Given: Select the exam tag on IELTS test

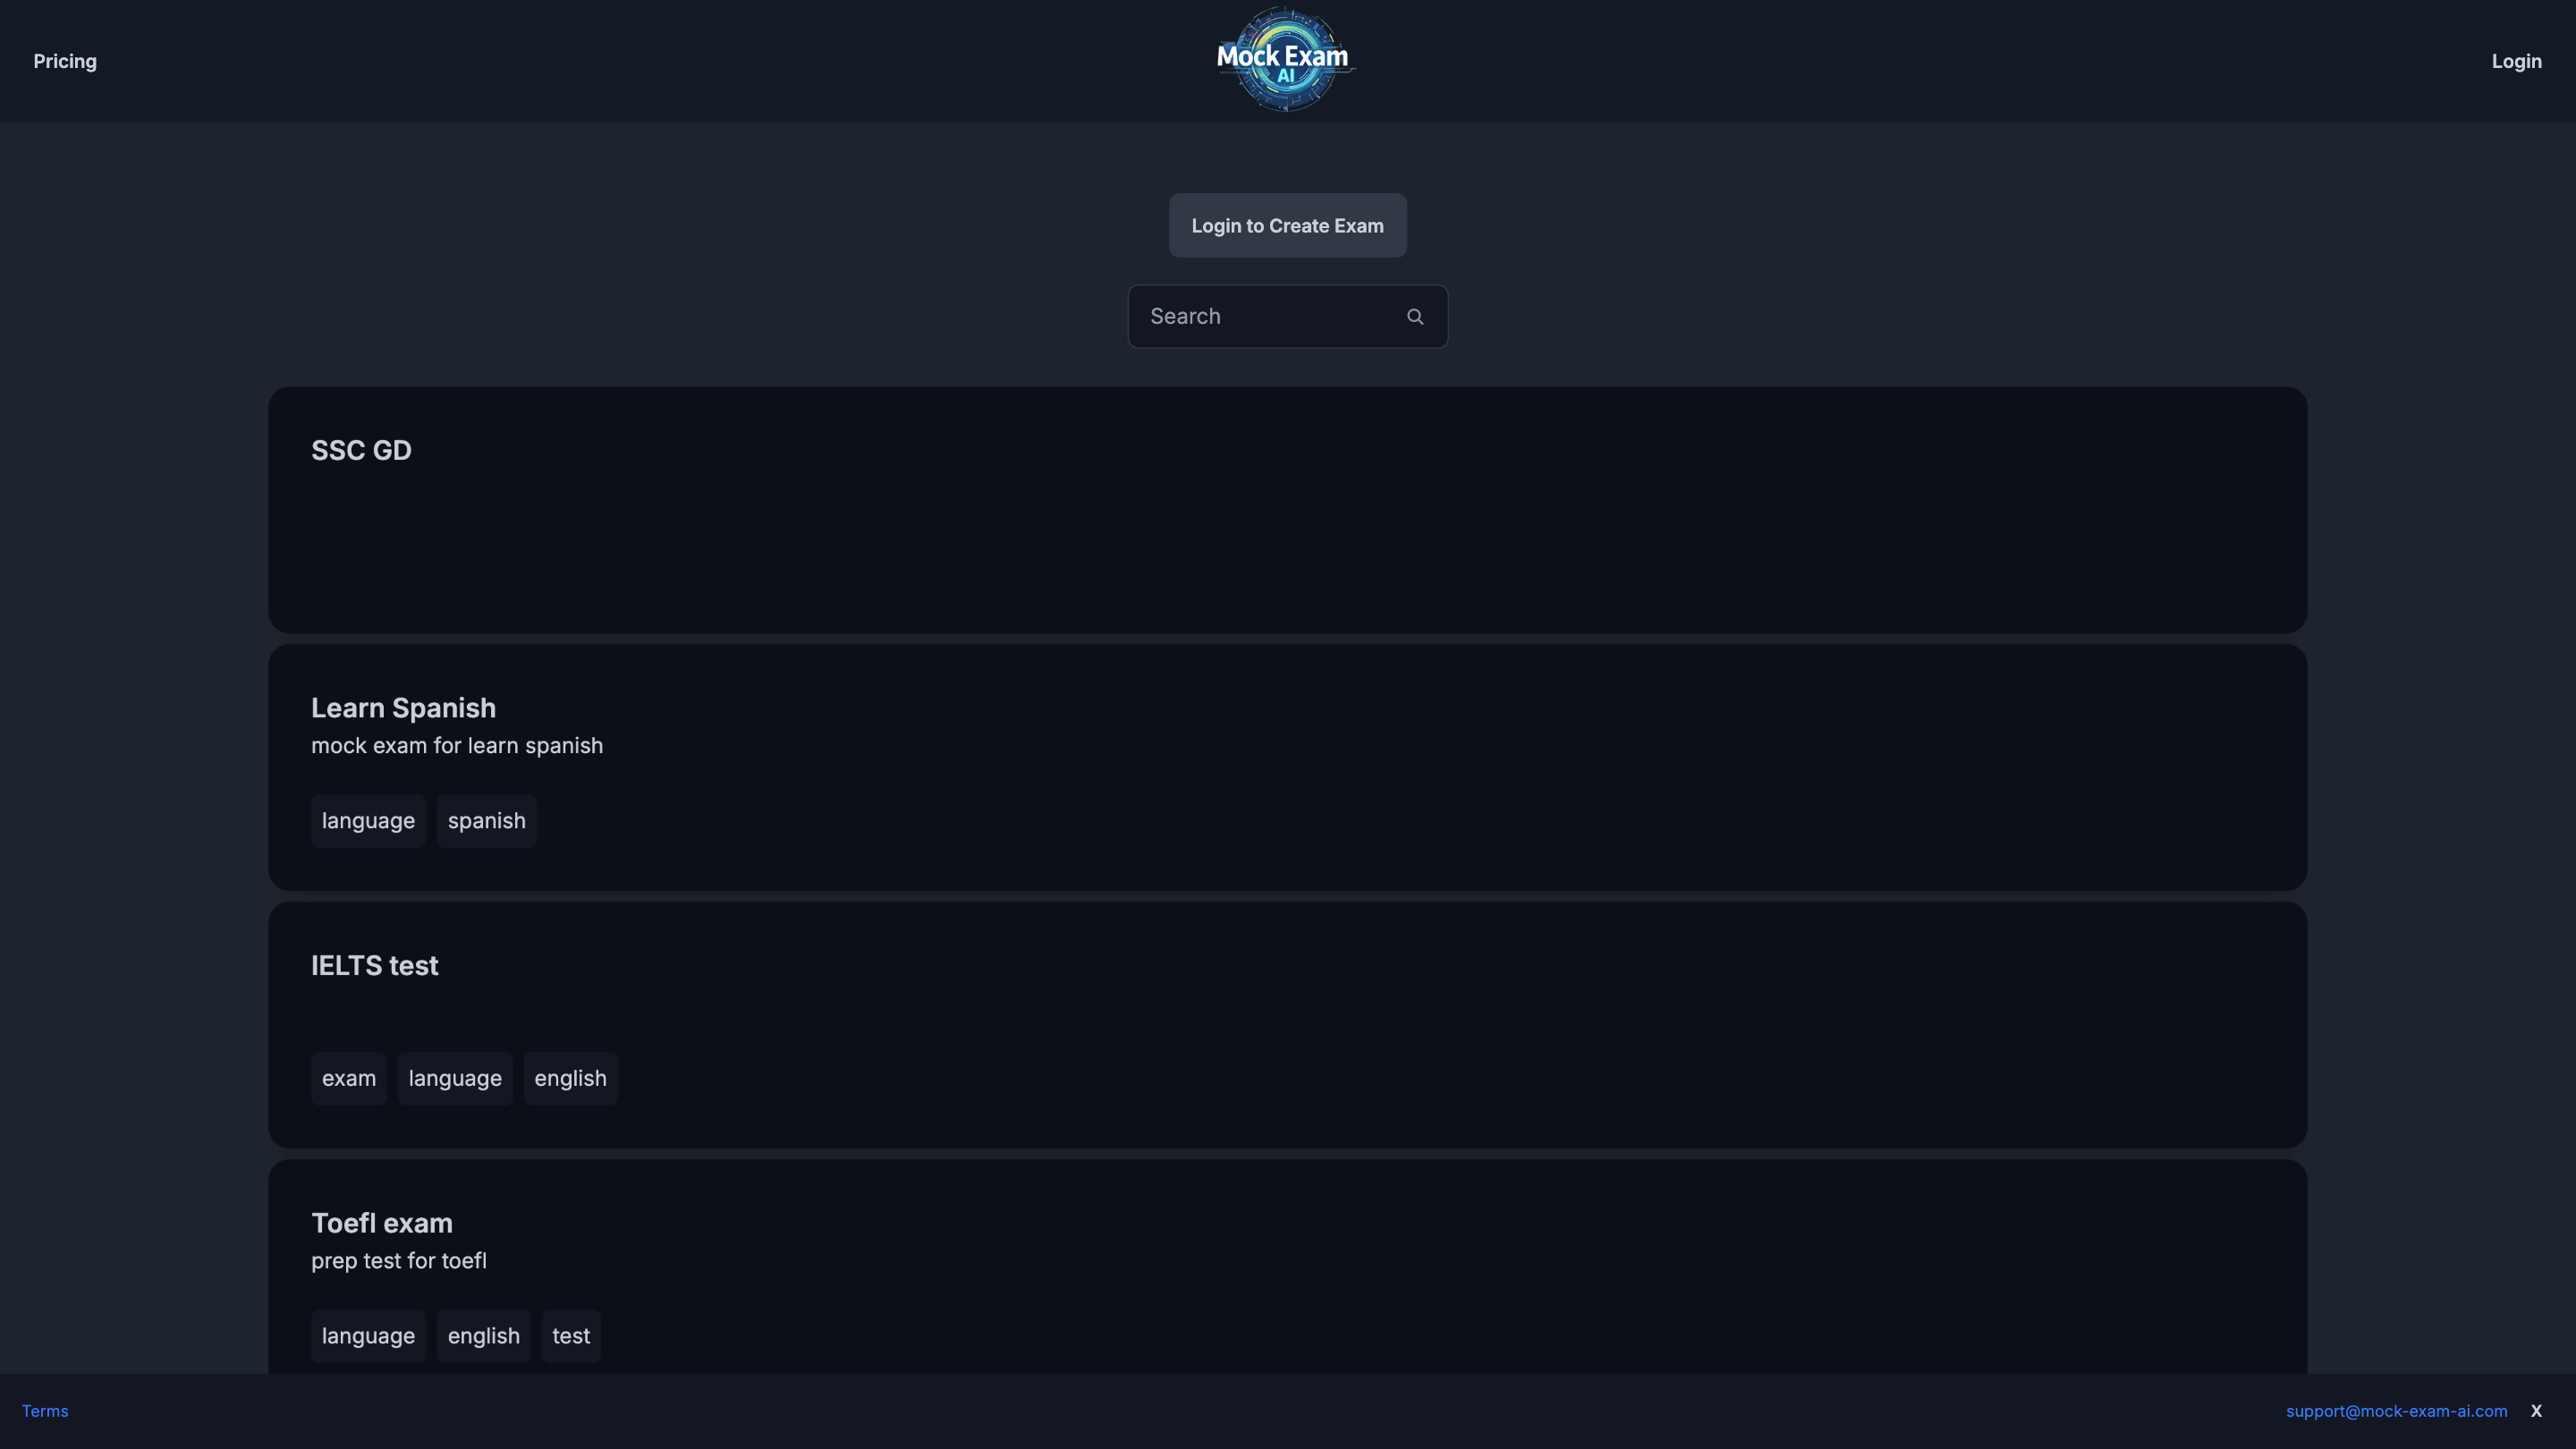Looking at the screenshot, I should 348,1078.
